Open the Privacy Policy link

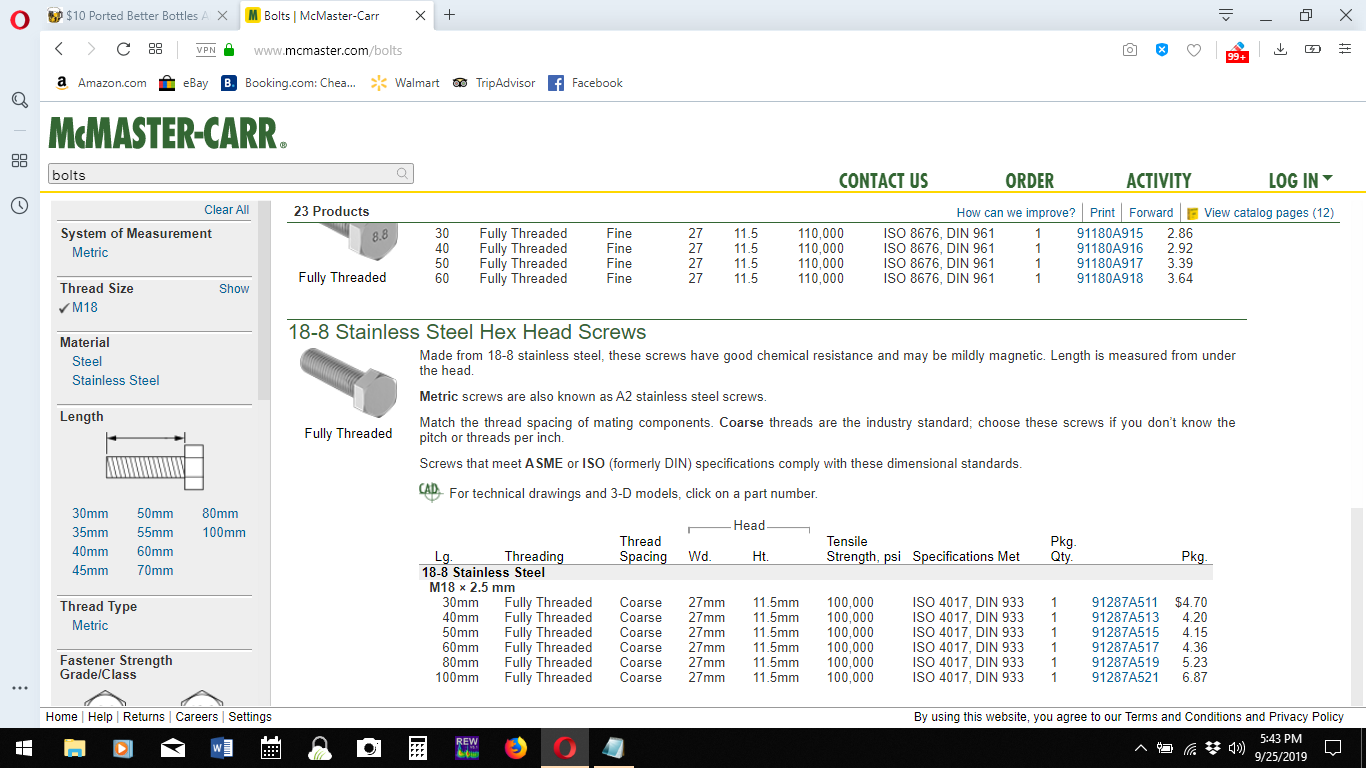pyautogui.click(x=1306, y=716)
